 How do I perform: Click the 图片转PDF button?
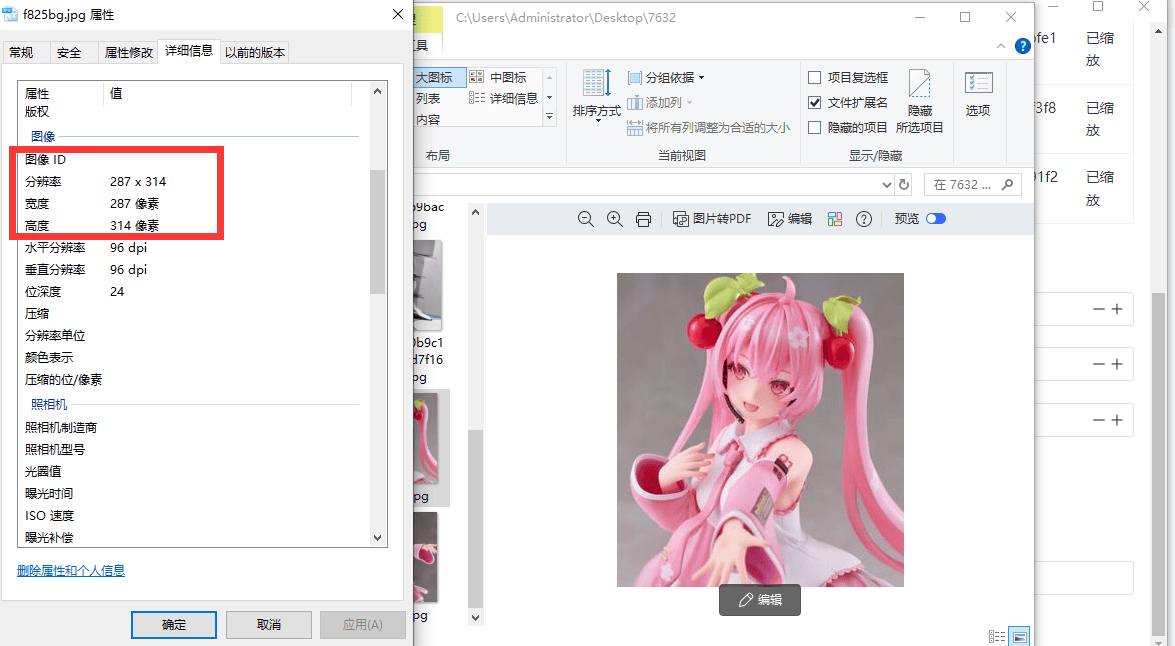(x=712, y=219)
